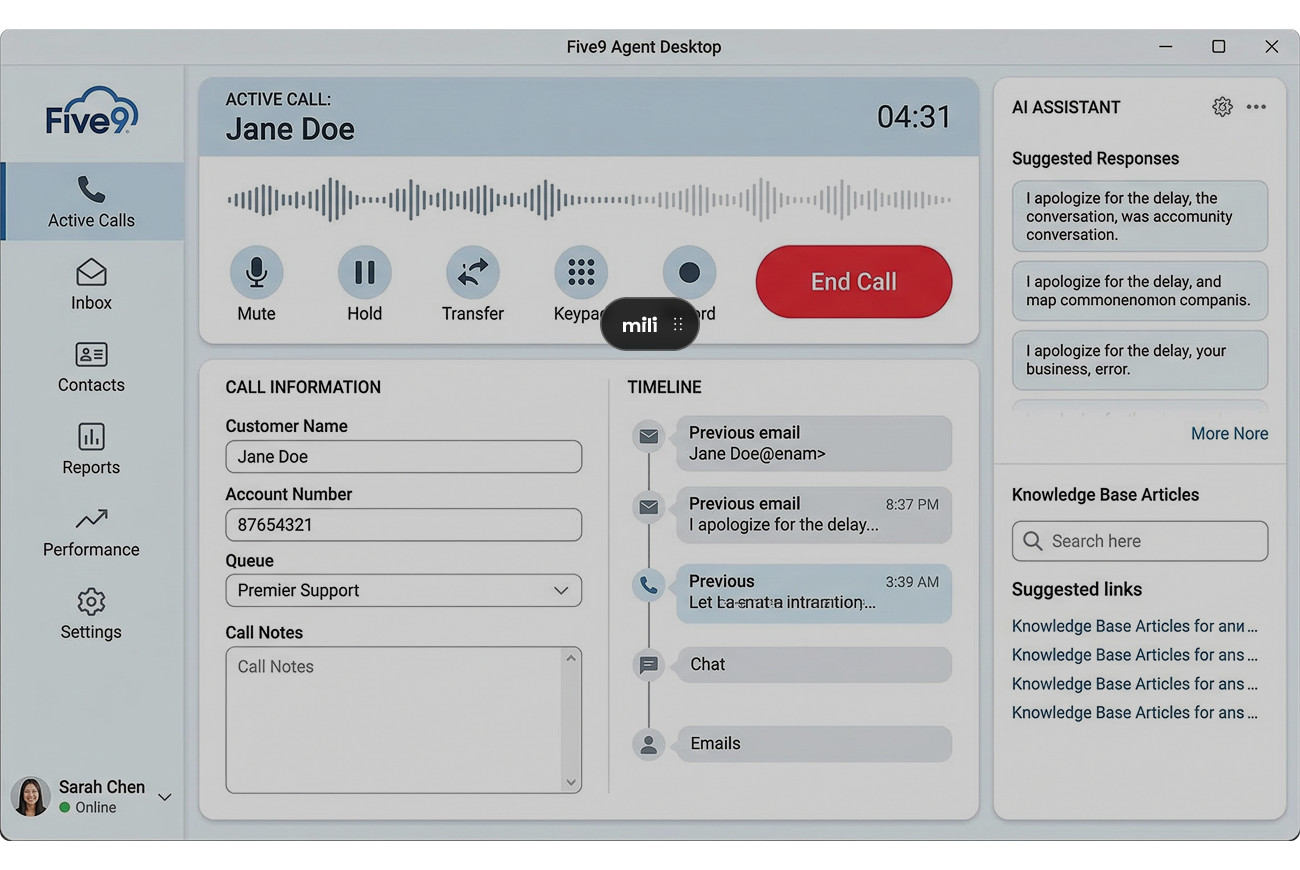
Task: Open the Chat timeline entry
Action: pos(814,665)
